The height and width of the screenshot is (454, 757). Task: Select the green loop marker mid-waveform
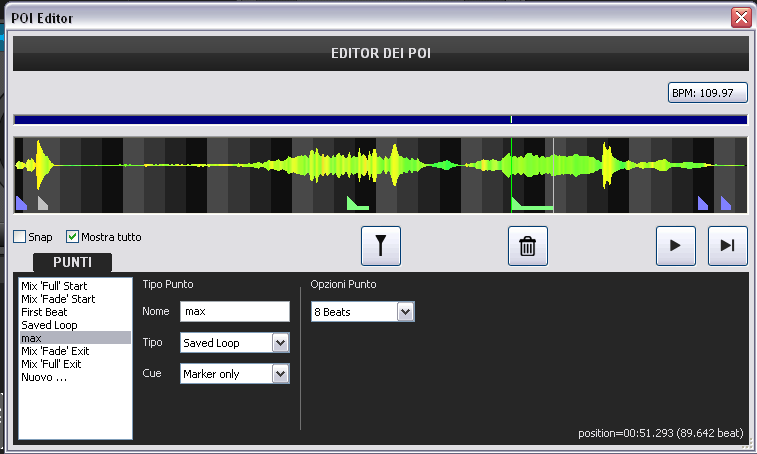pyautogui.click(x=357, y=203)
